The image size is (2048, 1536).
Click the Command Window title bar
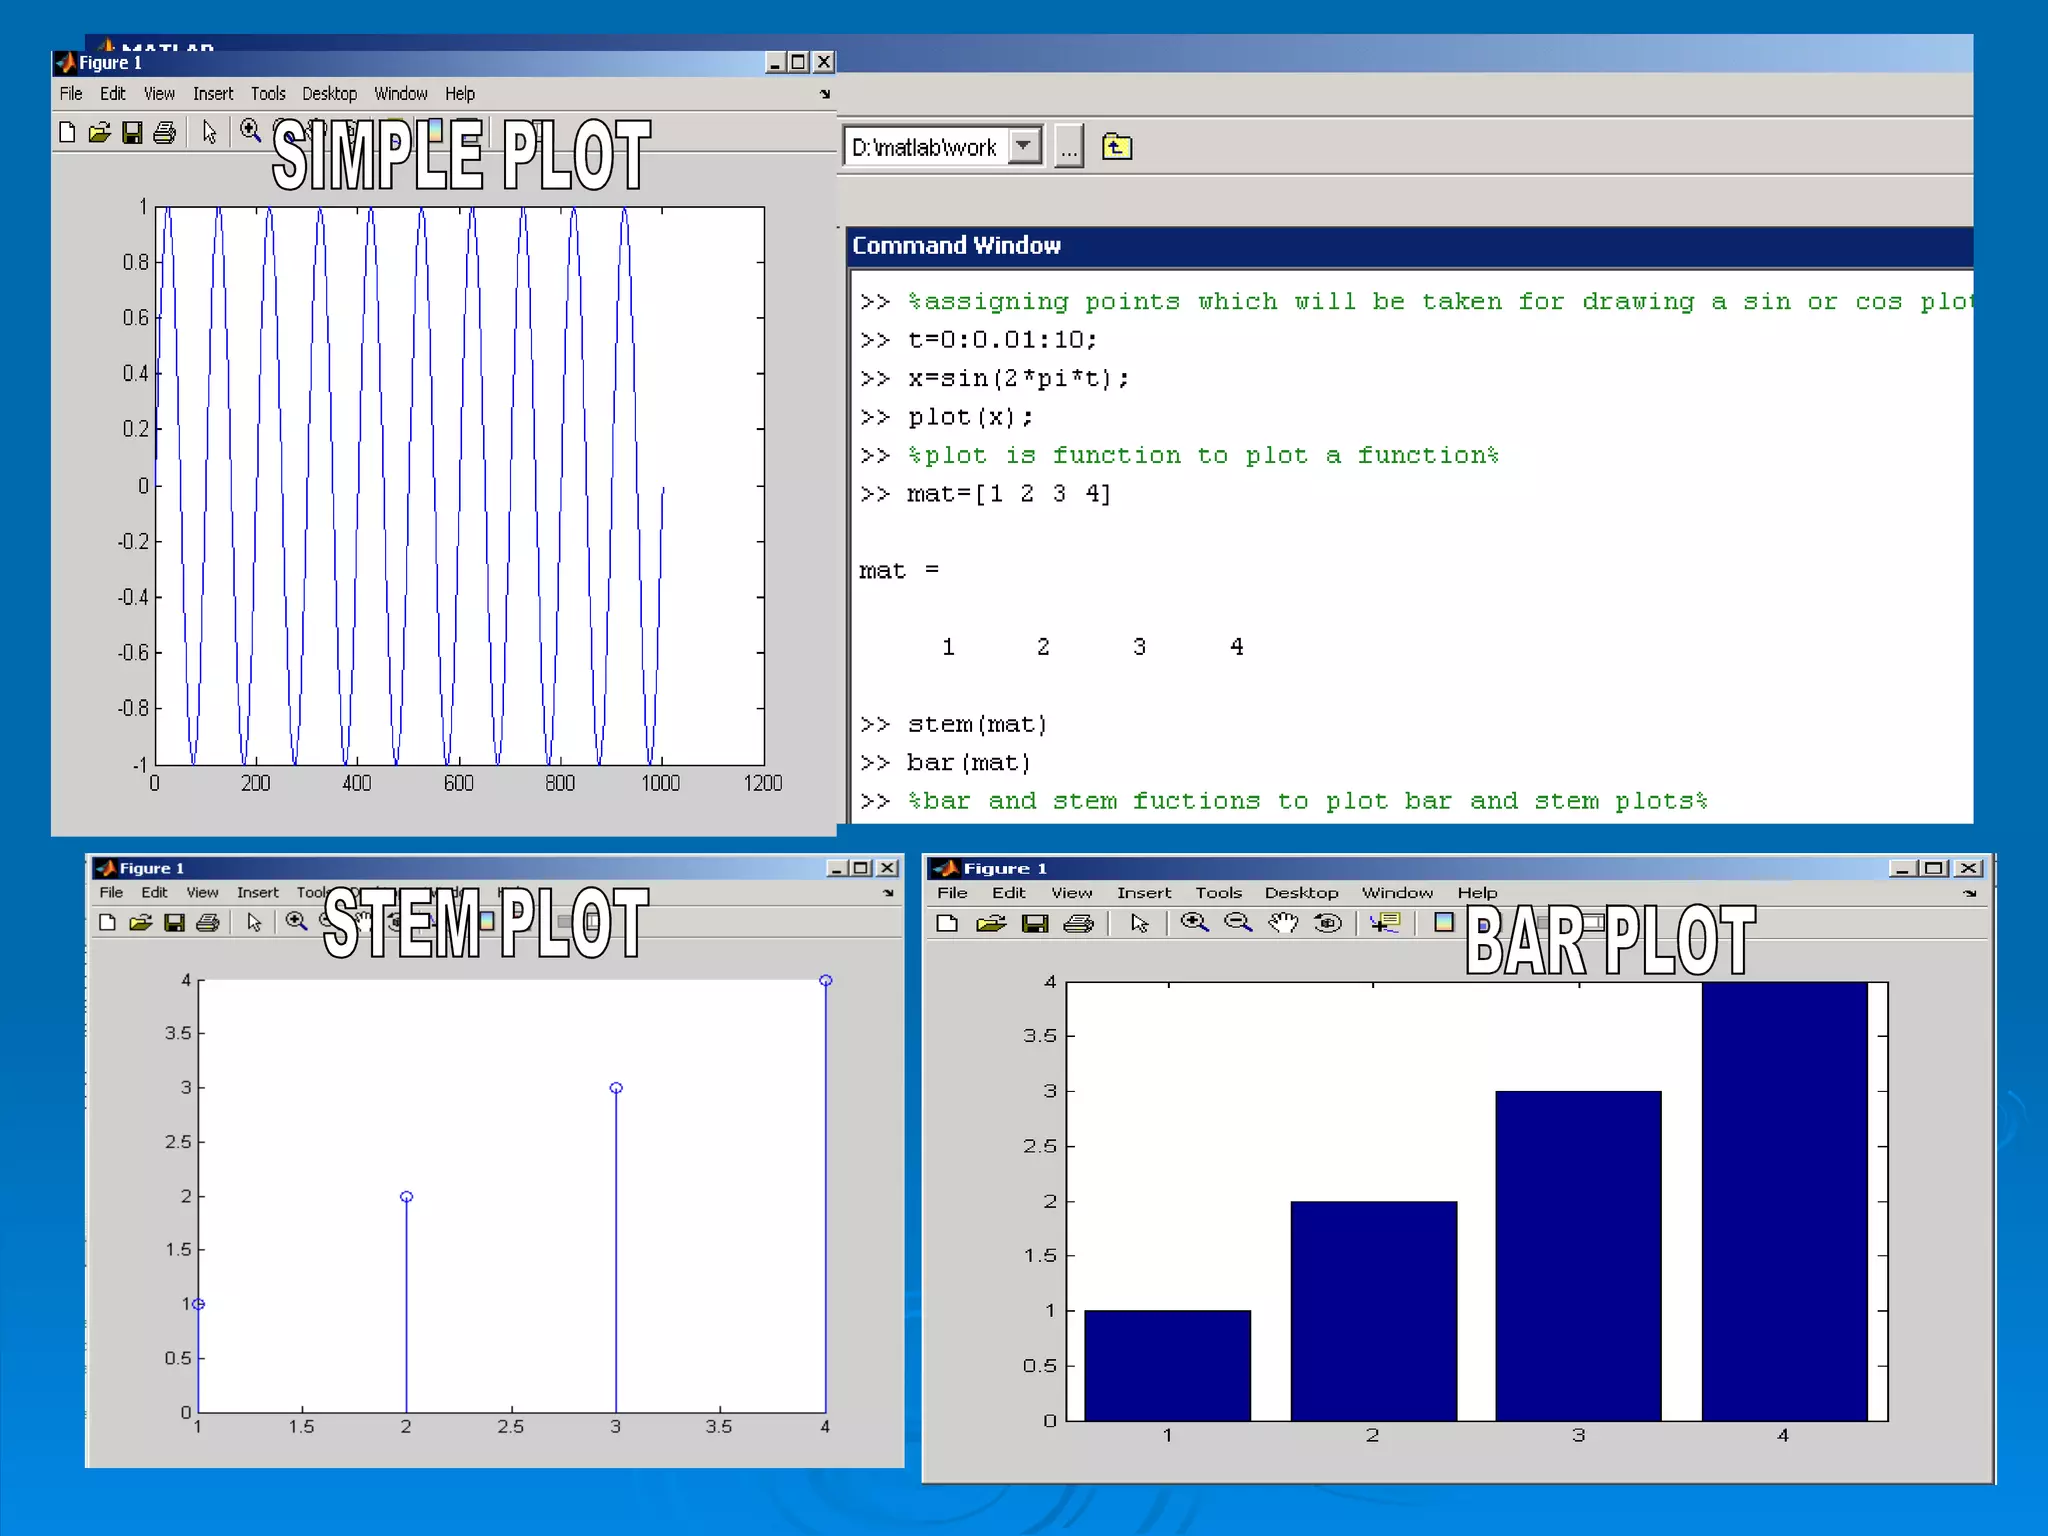pyautogui.click(x=1410, y=246)
